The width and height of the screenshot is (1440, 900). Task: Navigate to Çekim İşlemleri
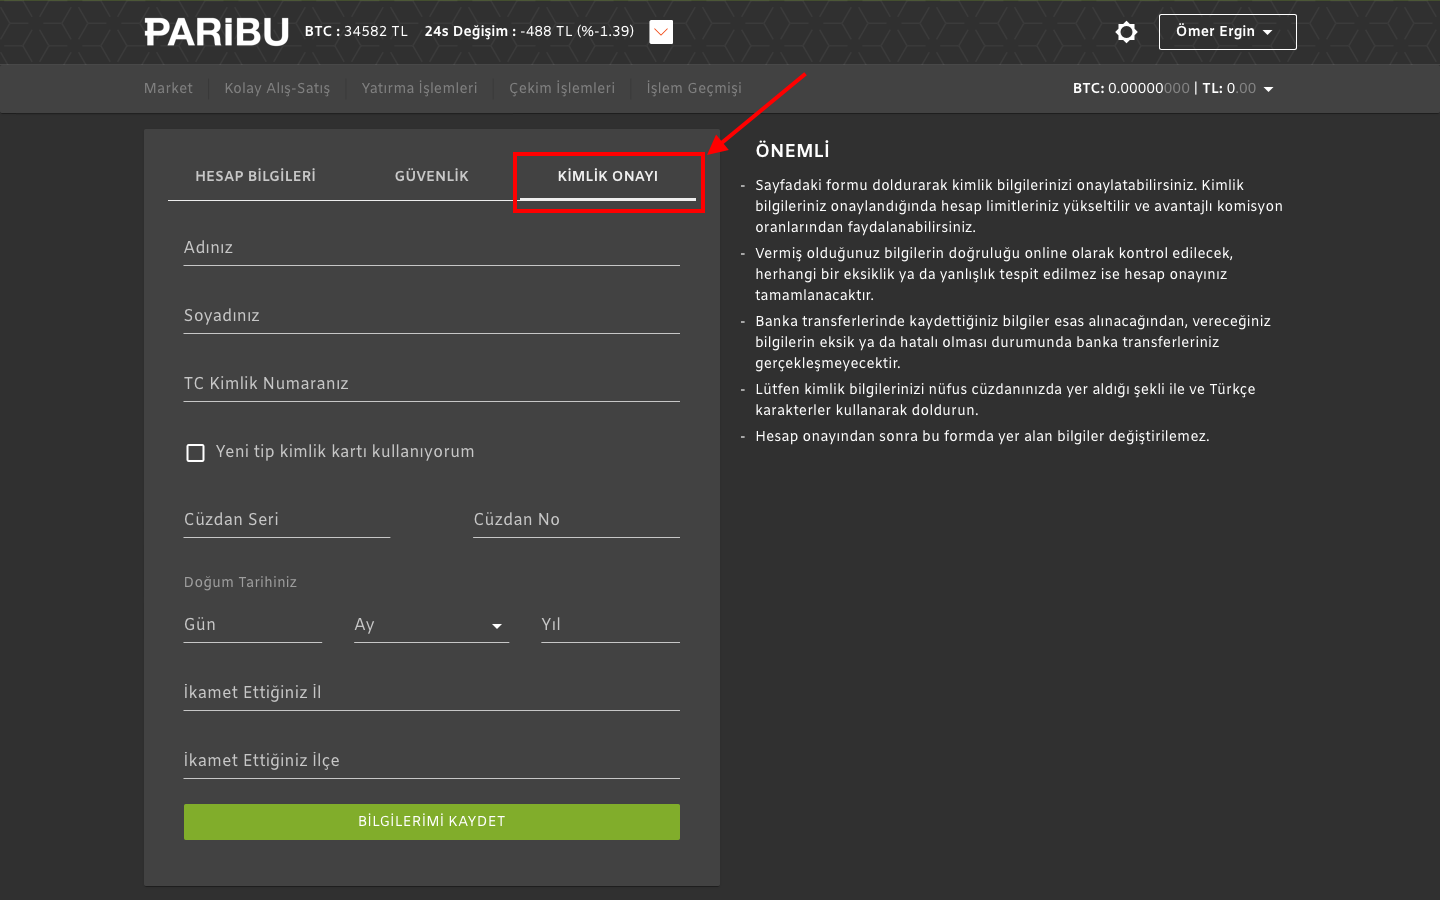click(x=562, y=88)
